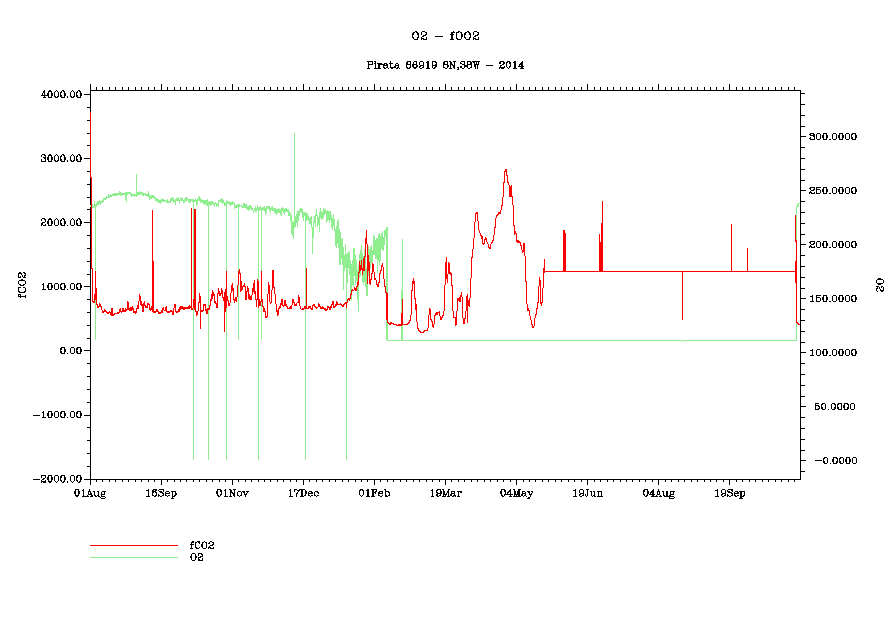Click the red fCO2 legend line
Viewport: 891px width, 630px height.
pyautogui.click(x=133, y=546)
